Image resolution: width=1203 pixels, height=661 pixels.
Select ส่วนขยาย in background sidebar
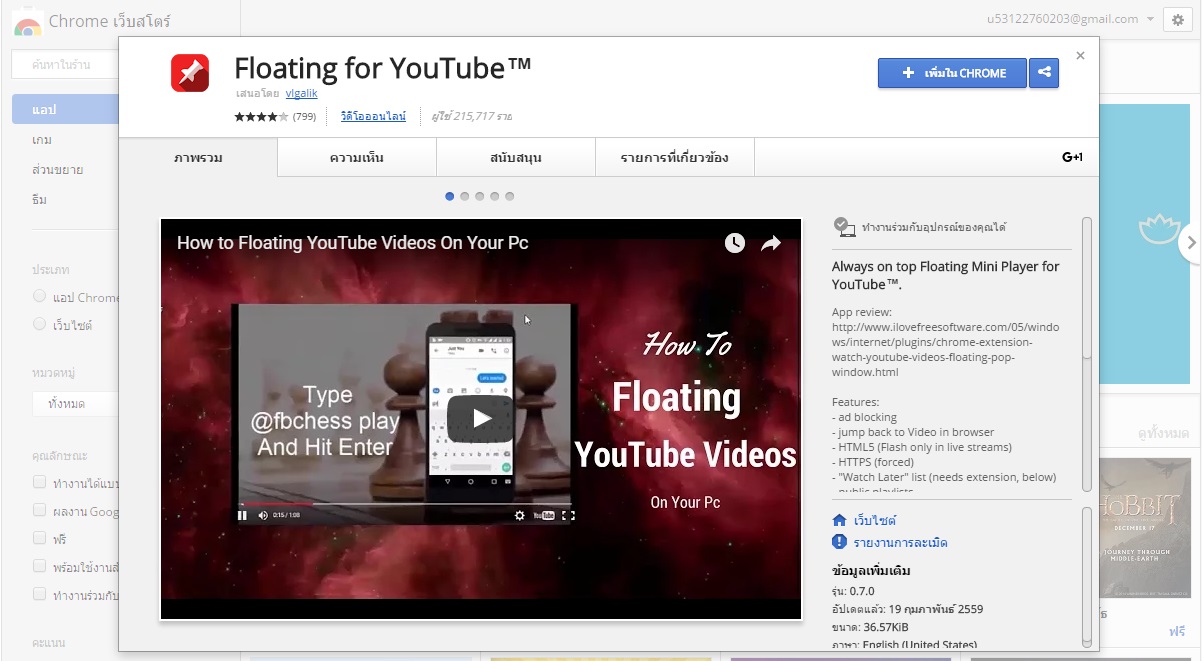pyautogui.click(x=58, y=169)
